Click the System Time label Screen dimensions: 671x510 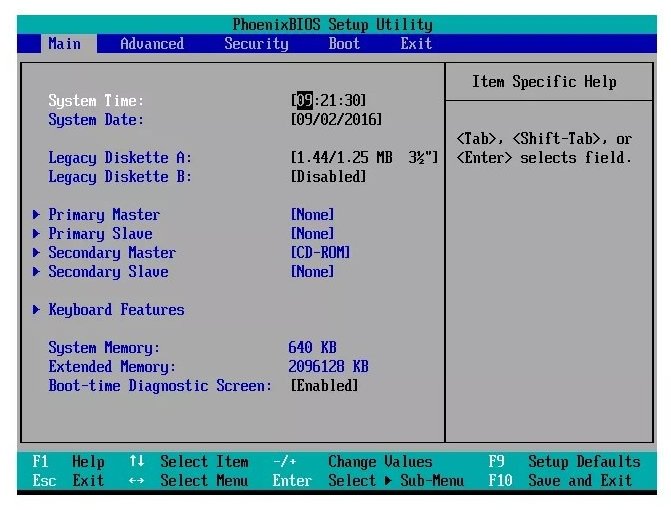96,101
